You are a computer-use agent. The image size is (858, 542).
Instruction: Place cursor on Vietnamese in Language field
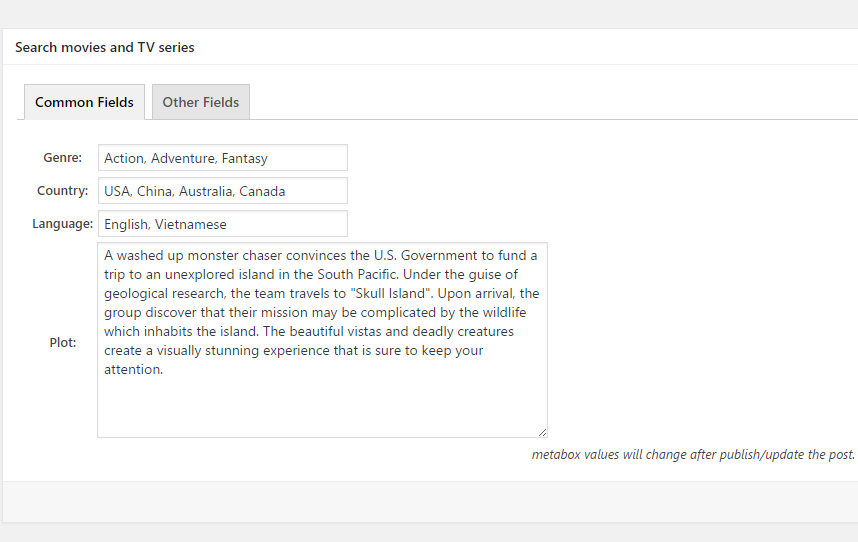tap(190, 224)
